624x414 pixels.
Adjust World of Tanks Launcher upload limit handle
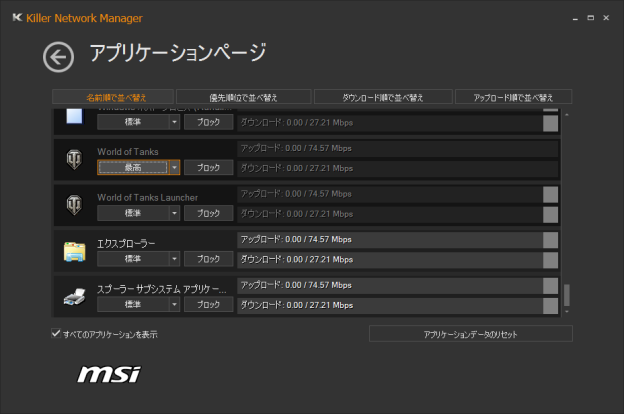point(550,194)
